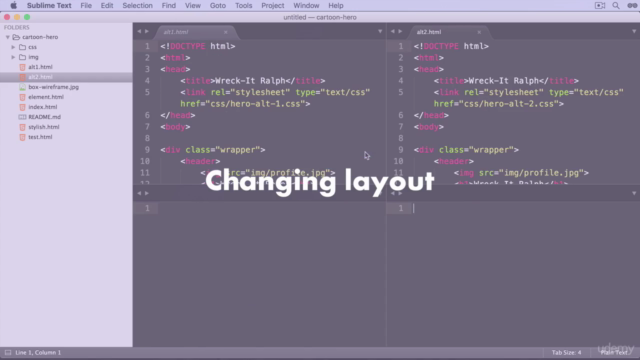Screen dimensions: 640x360
Task: Open the Selection menu
Action: [x=137, y=5]
